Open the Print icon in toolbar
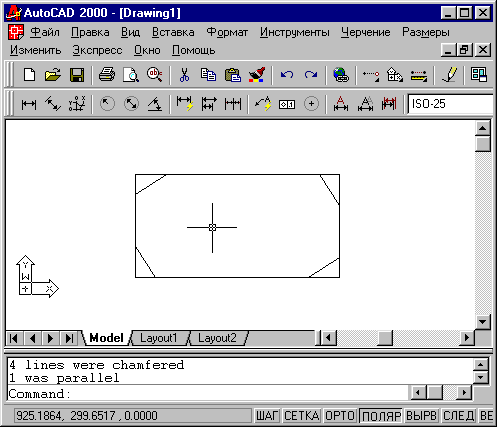The width and height of the screenshot is (497, 427). [107, 75]
